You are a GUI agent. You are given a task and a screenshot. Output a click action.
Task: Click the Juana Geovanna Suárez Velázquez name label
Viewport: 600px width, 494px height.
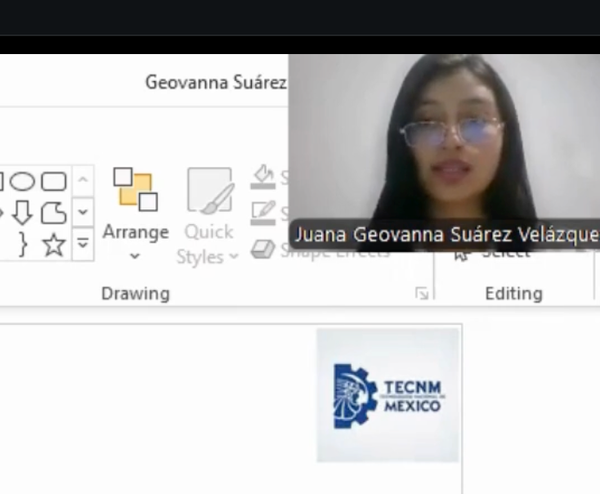pos(444,235)
